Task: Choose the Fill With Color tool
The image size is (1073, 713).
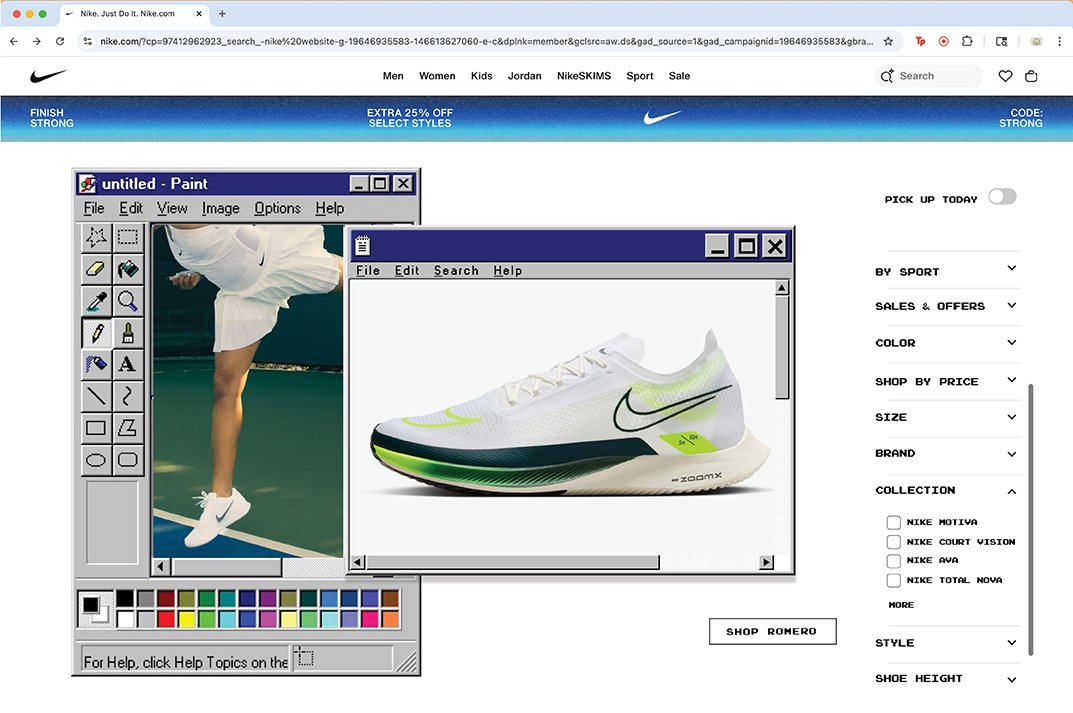Action: pos(127,268)
